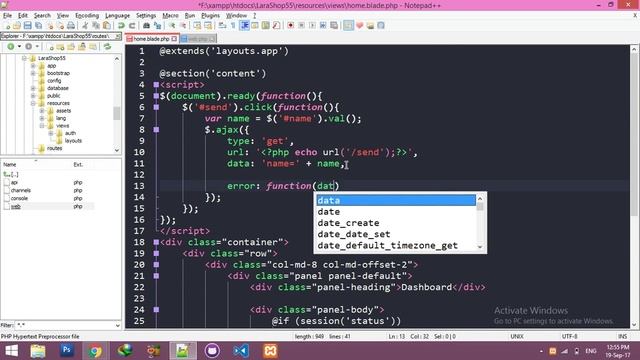The width and height of the screenshot is (640, 360).
Task: Select the web php file in file list
Action: (x=16, y=207)
